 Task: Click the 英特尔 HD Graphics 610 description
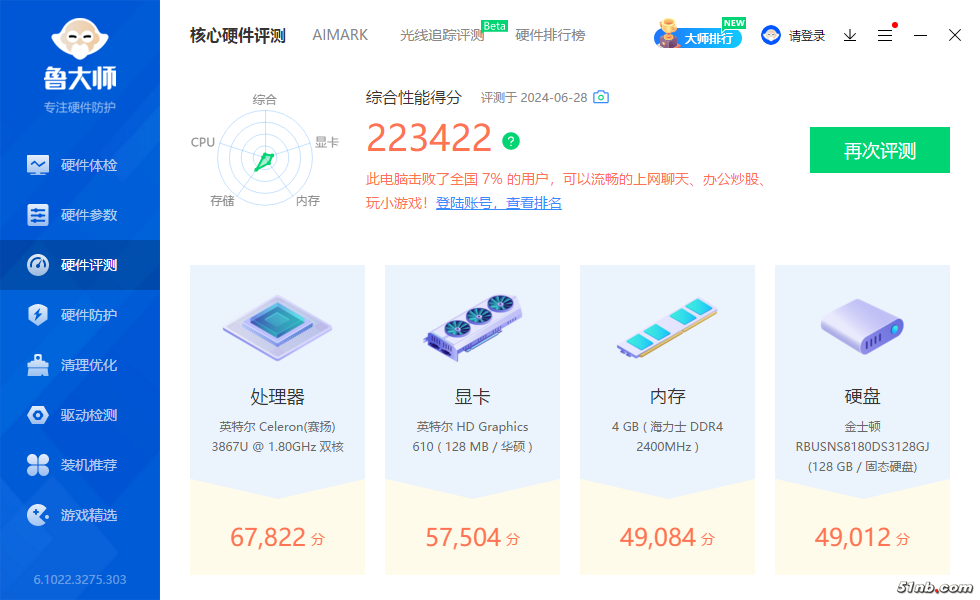[472, 436]
